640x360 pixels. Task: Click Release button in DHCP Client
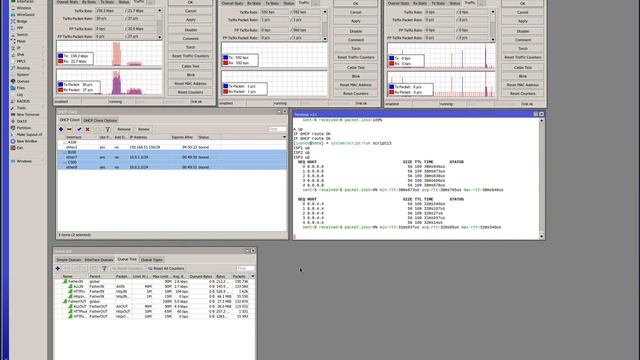[x=124, y=129]
